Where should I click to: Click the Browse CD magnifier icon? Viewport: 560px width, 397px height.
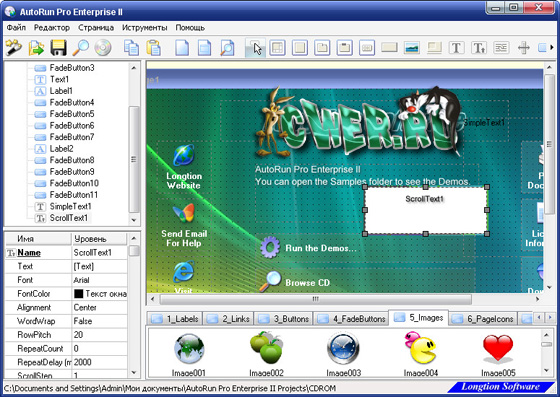(270, 281)
